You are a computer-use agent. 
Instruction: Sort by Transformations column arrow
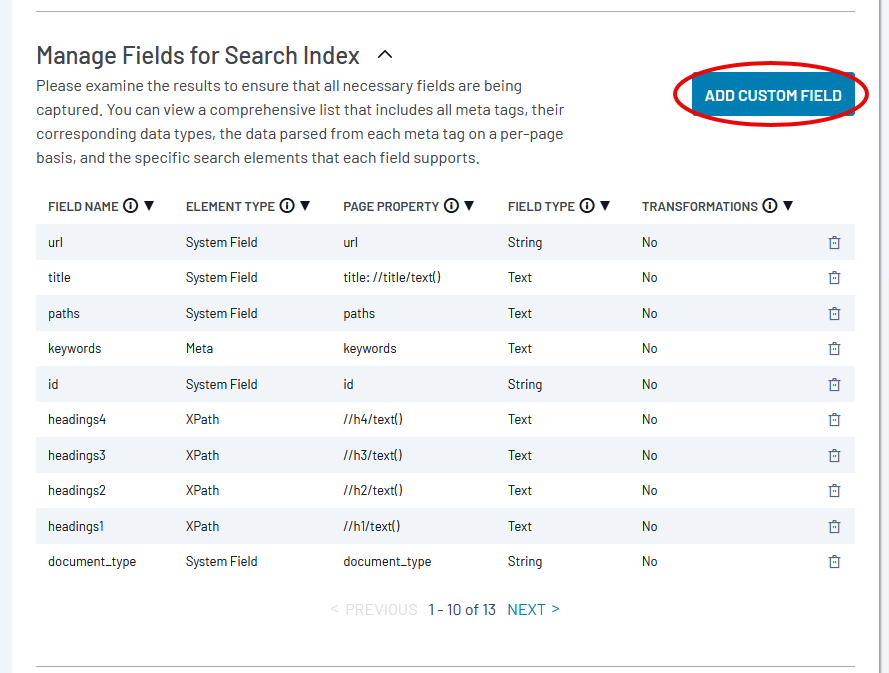788,206
